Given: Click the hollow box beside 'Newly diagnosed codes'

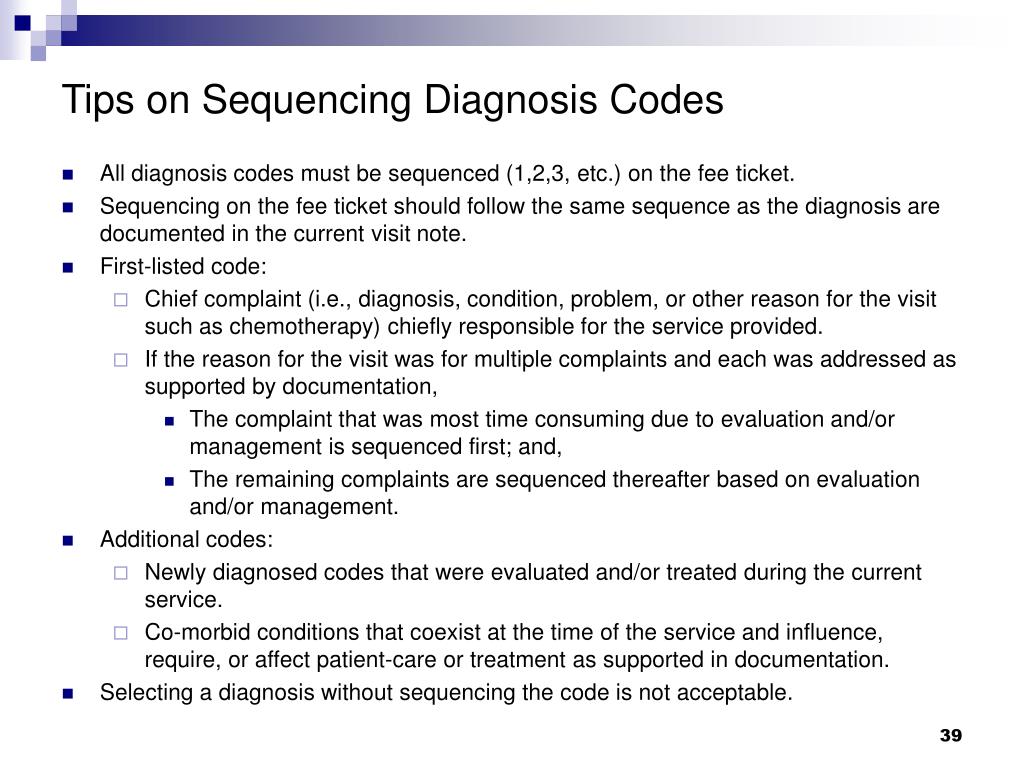Looking at the screenshot, I should (x=121, y=573).
